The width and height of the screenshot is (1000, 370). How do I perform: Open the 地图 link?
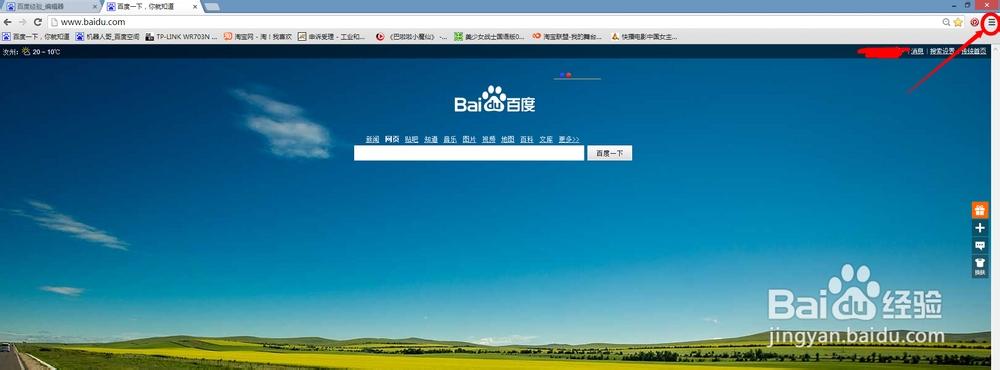tap(508, 139)
